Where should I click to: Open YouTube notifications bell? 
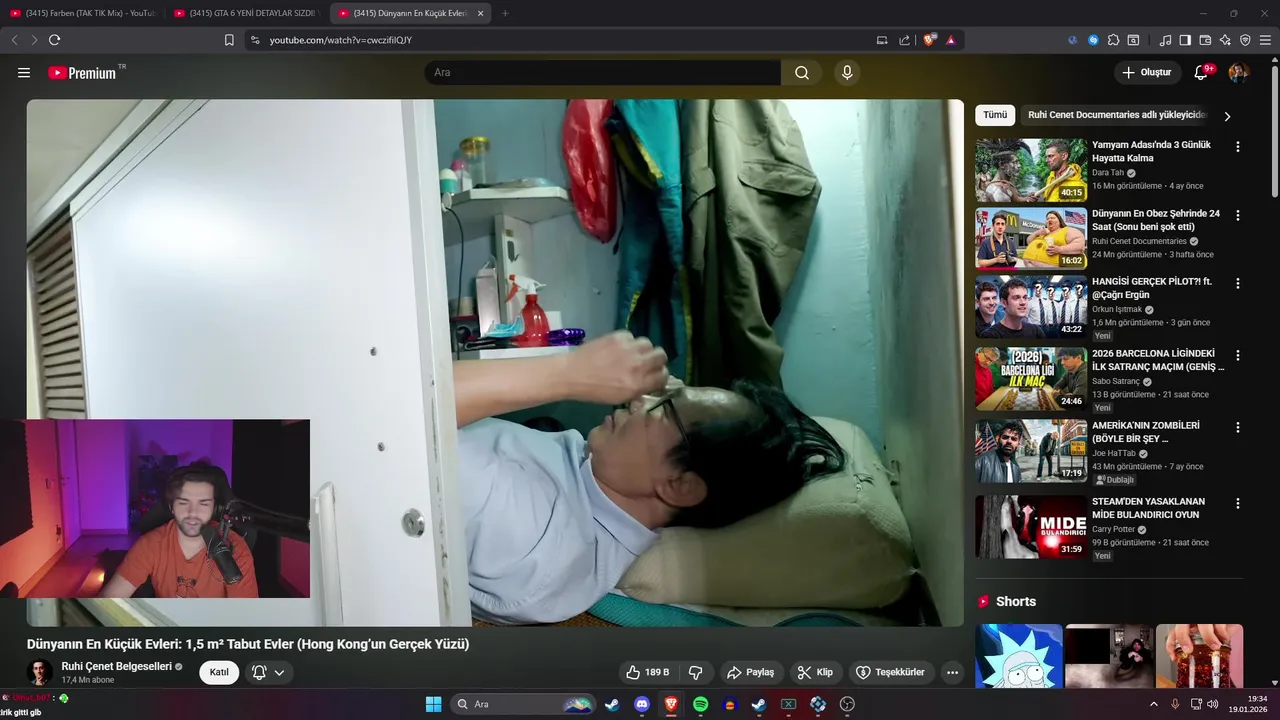[x=1202, y=73]
